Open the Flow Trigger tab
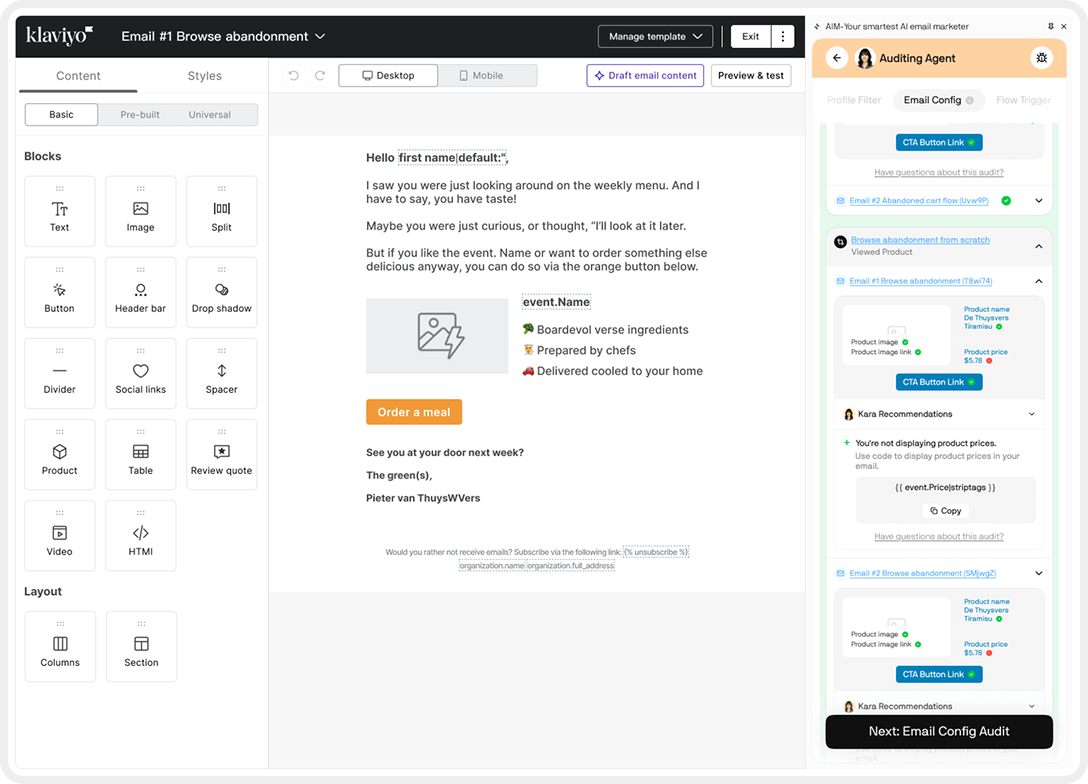This screenshot has width=1088, height=784. [1023, 100]
